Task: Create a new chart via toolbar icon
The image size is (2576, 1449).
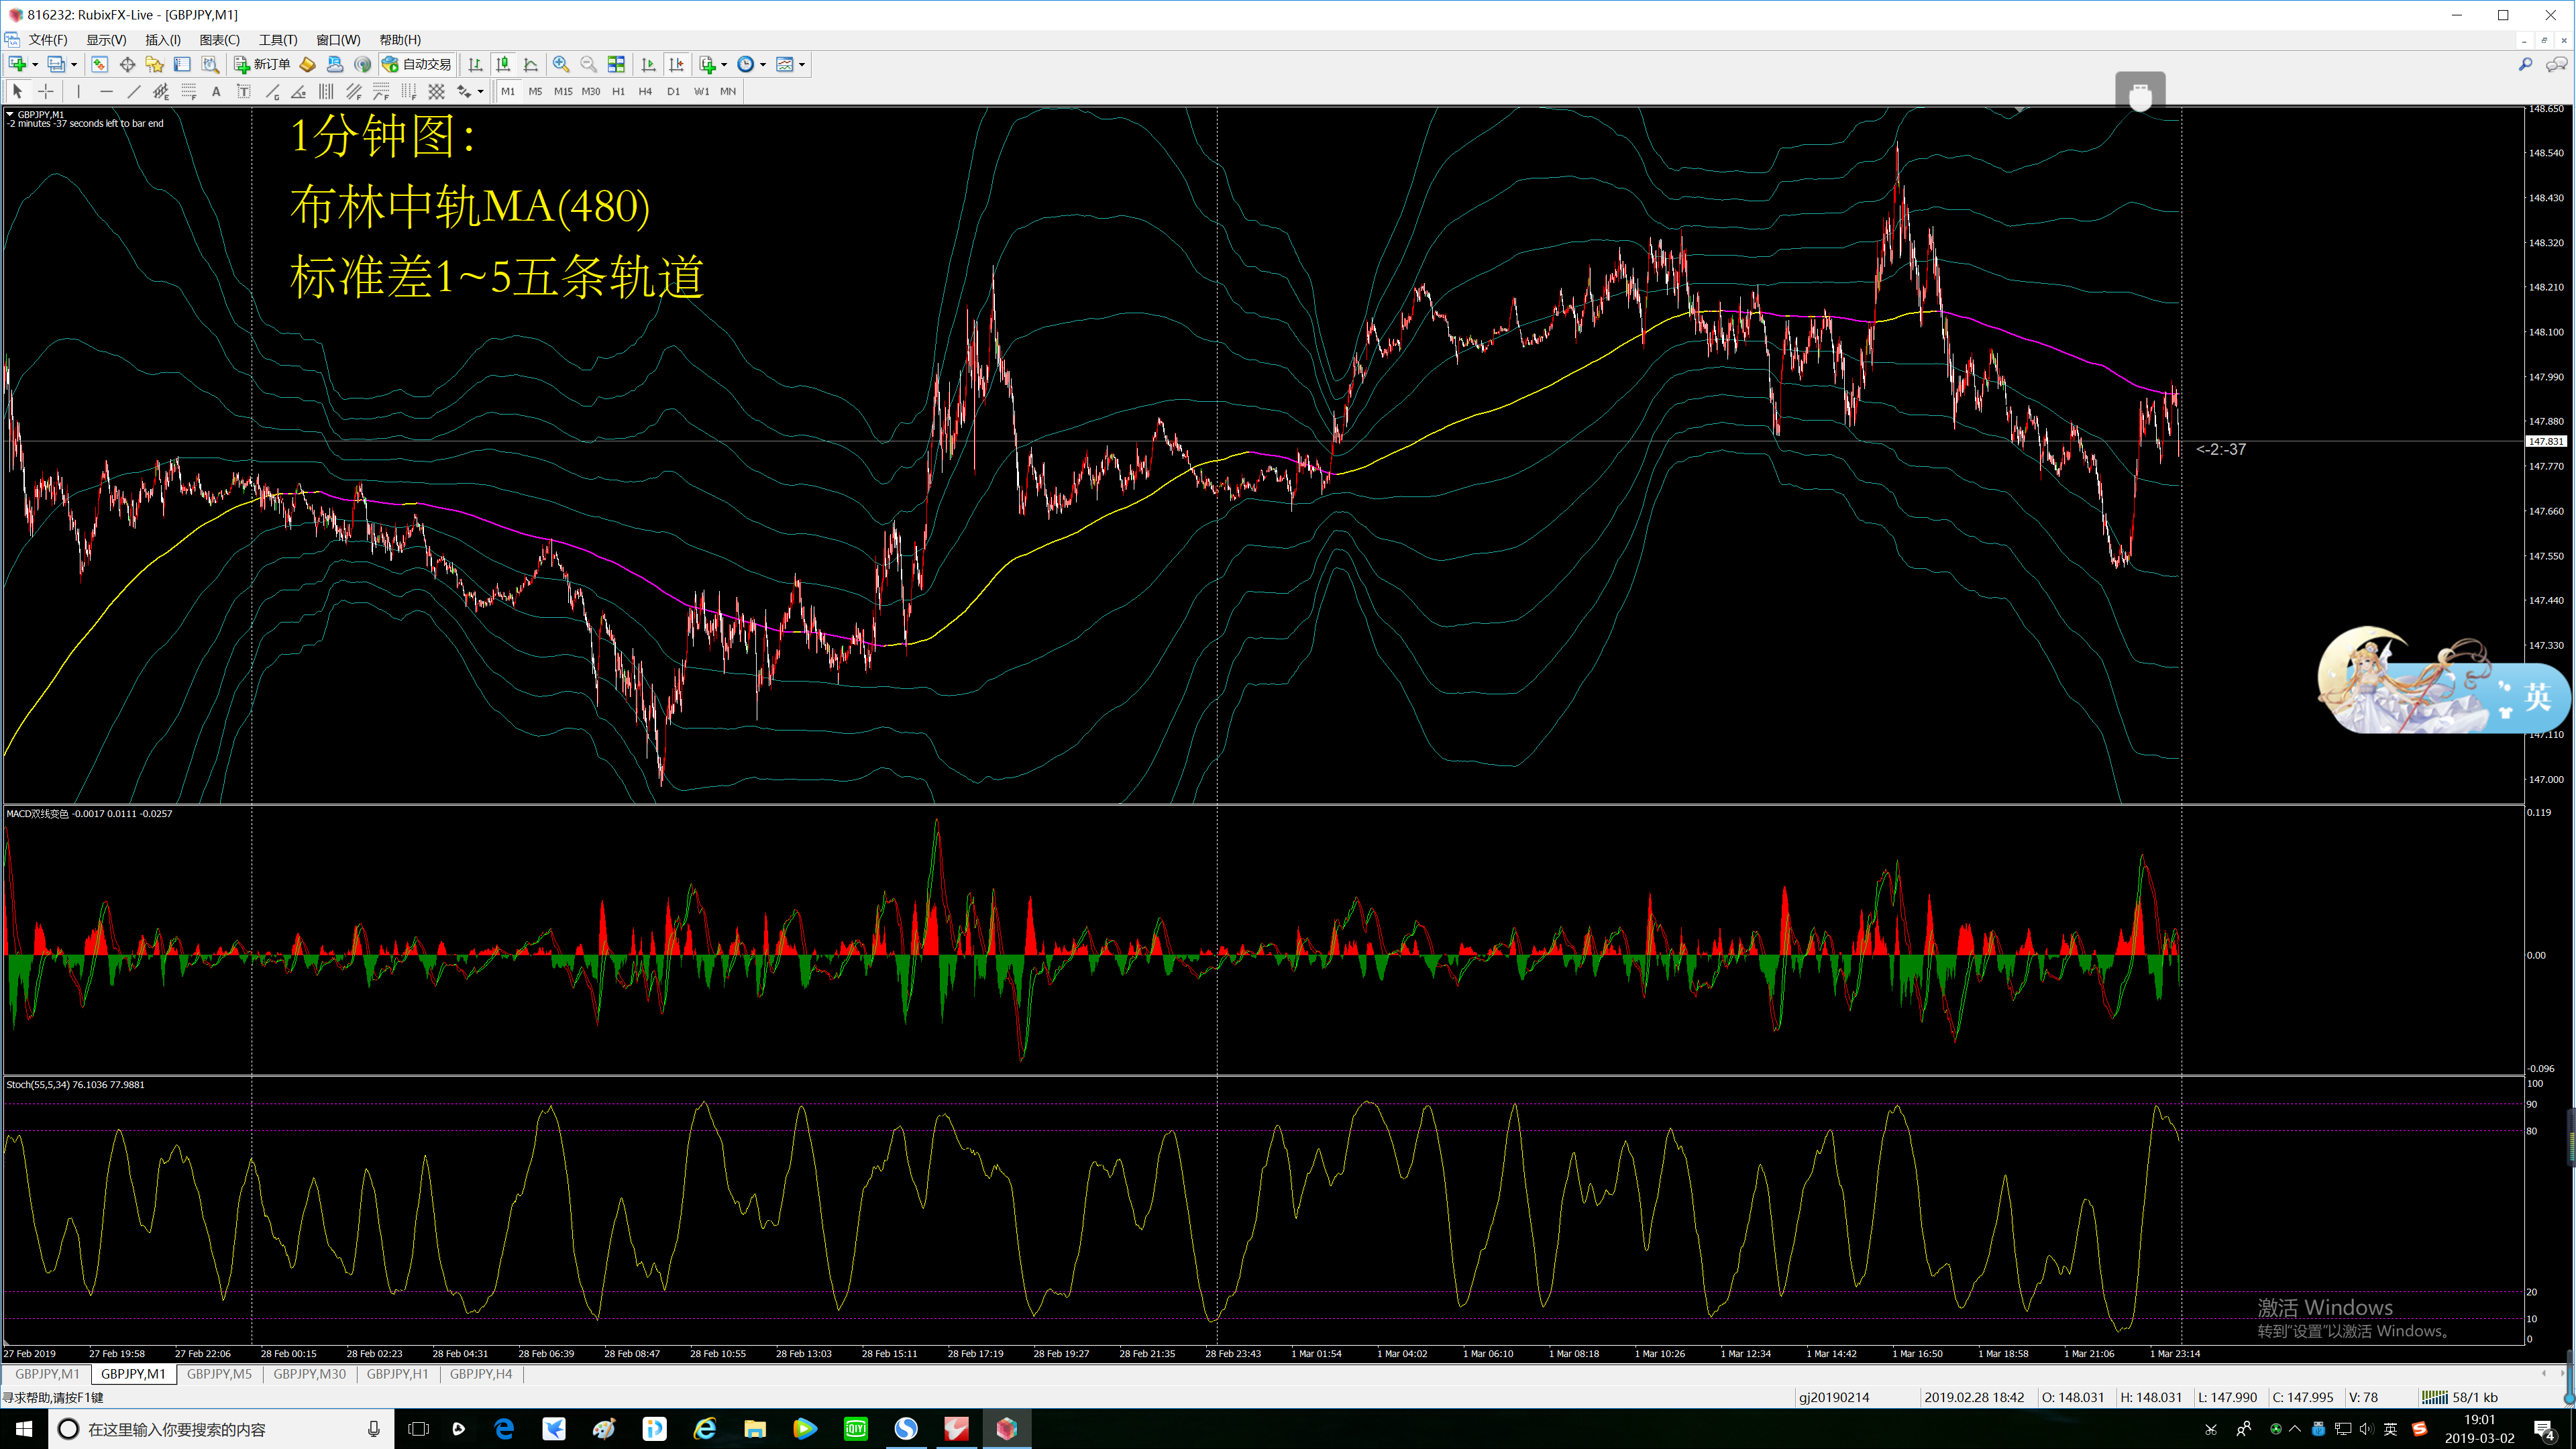Action: (17, 64)
